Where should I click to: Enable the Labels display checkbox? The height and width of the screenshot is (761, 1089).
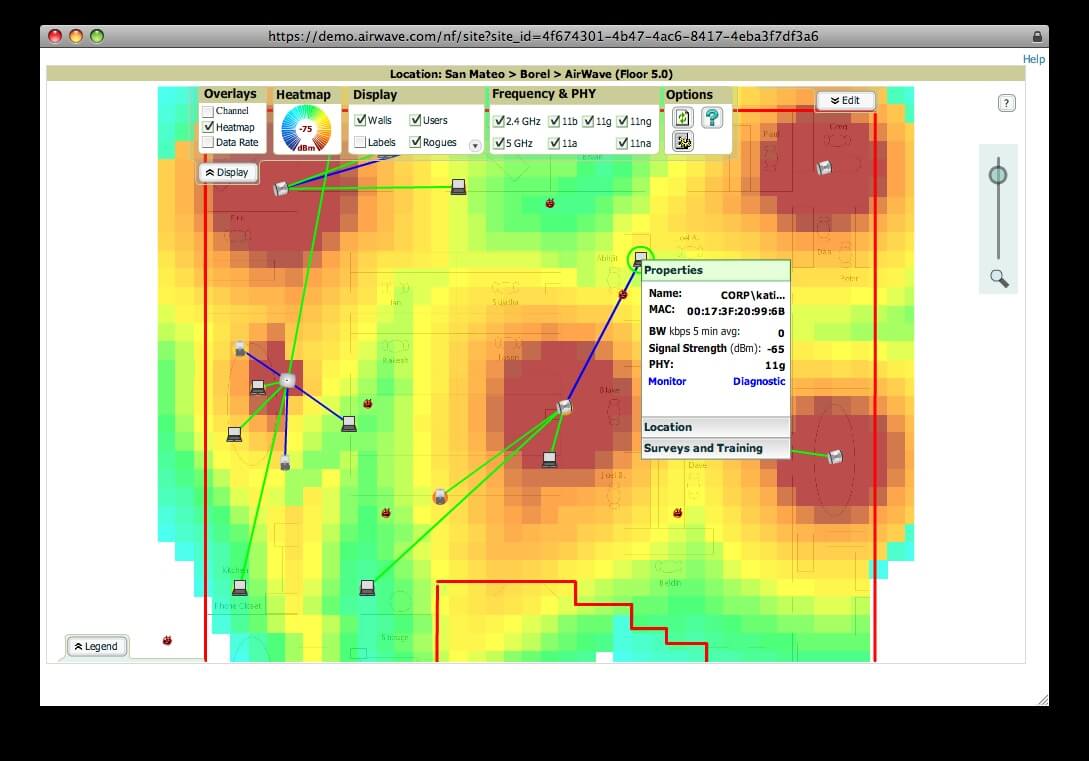360,143
